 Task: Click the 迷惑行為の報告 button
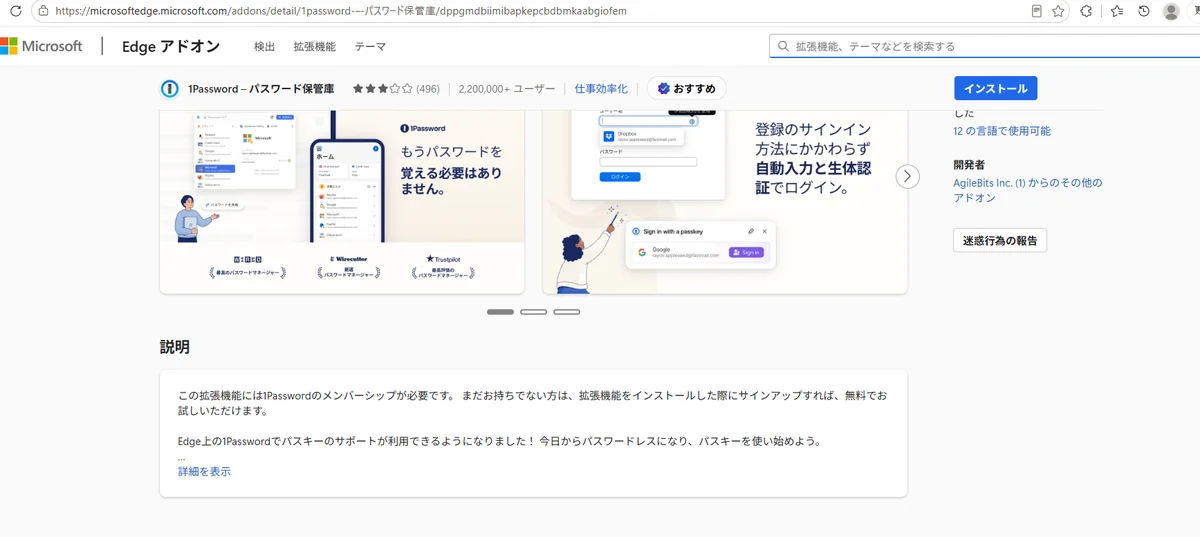click(1000, 240)
